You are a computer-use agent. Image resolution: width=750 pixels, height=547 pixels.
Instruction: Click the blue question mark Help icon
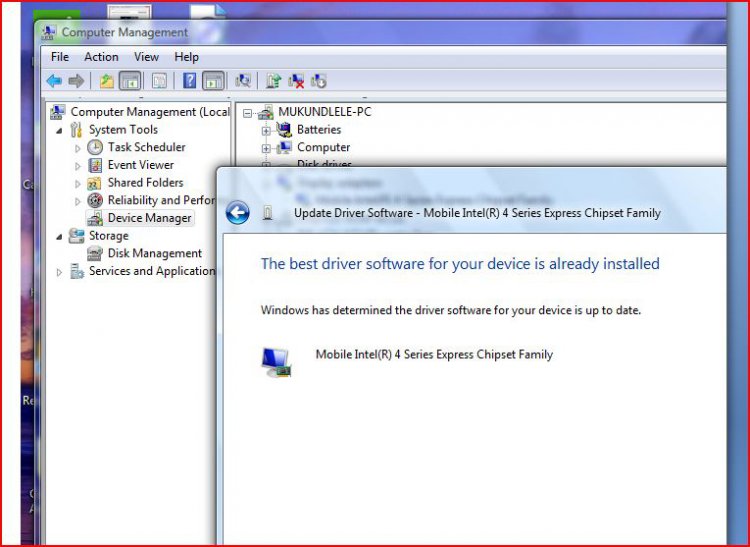189,81
